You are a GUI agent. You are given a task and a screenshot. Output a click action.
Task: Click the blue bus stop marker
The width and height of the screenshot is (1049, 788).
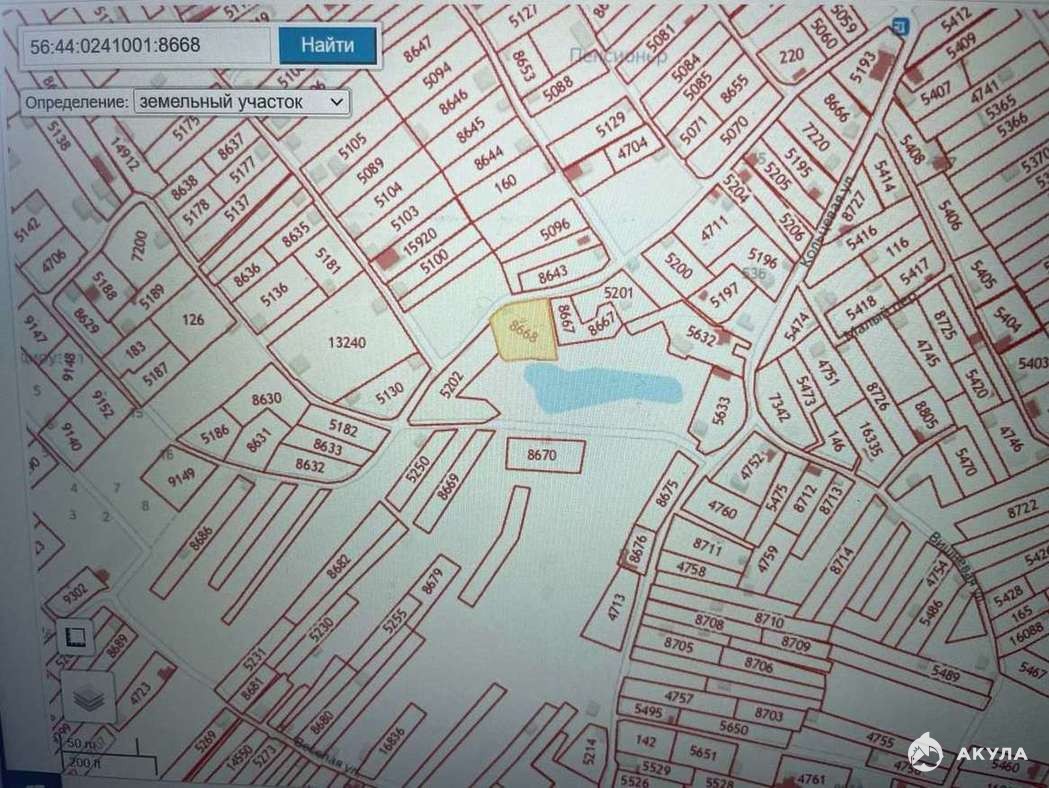(901, 27)
